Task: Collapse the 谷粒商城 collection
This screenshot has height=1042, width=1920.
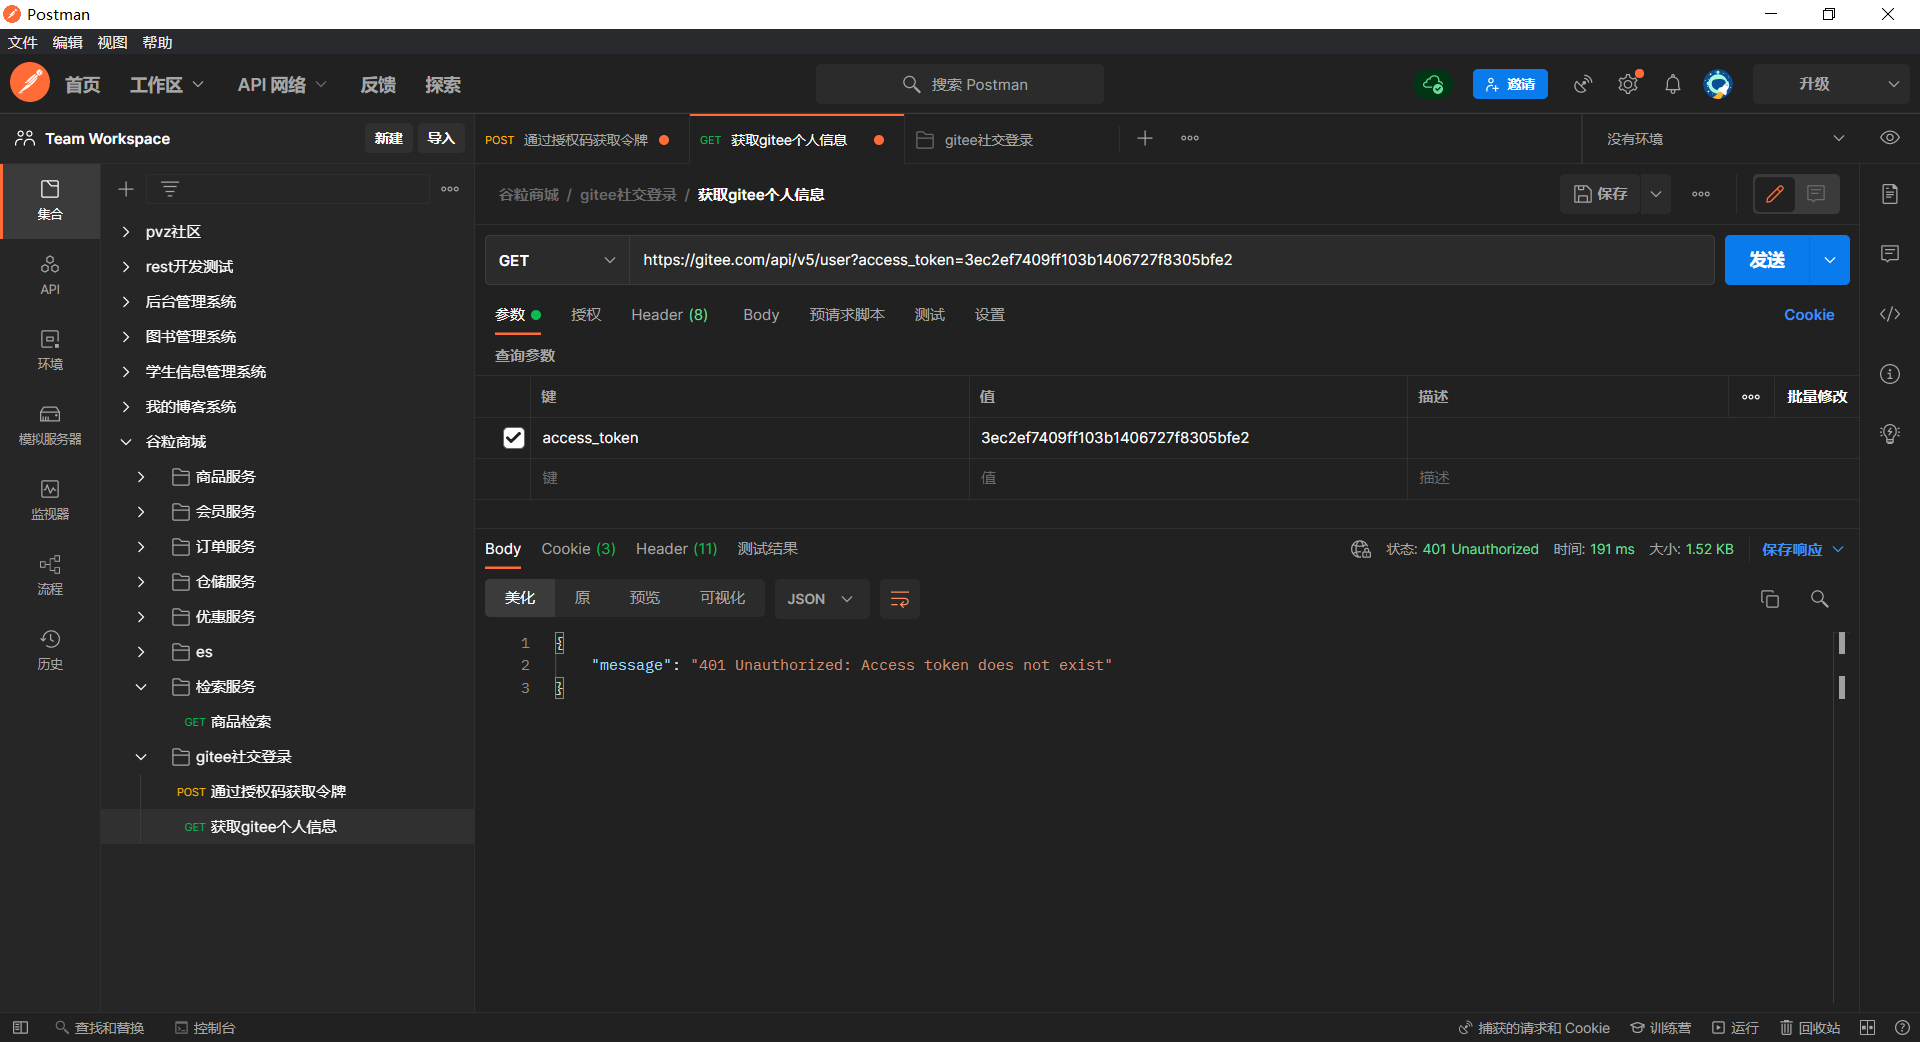Action: [x=126, y=442]
